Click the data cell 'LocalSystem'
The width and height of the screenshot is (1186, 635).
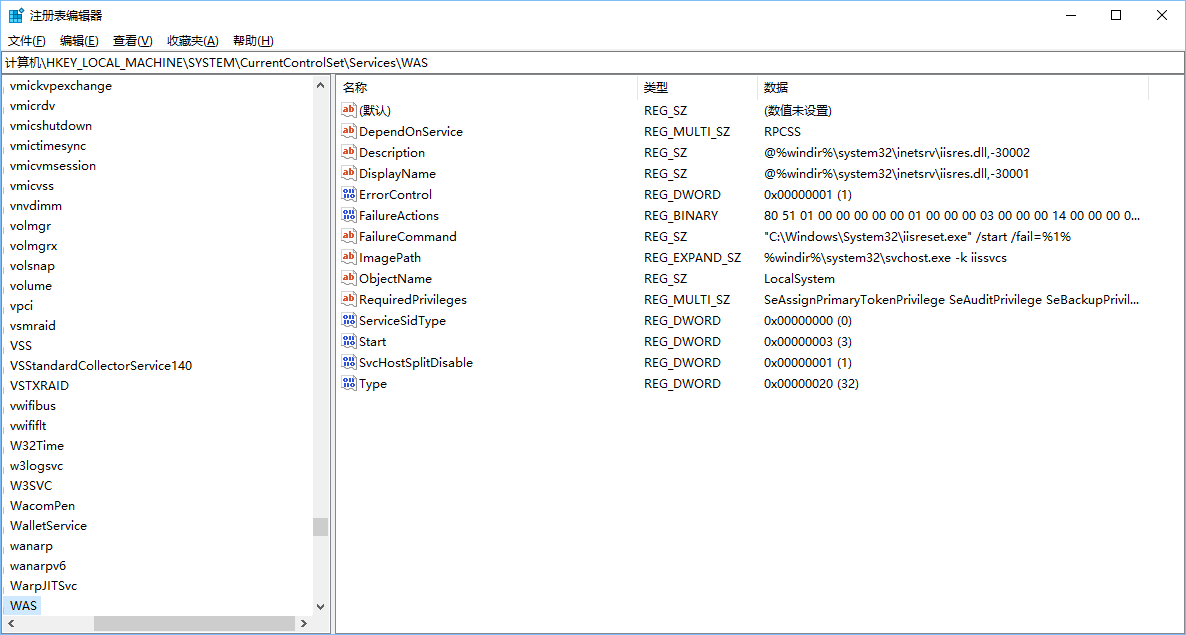click(799, 278)
